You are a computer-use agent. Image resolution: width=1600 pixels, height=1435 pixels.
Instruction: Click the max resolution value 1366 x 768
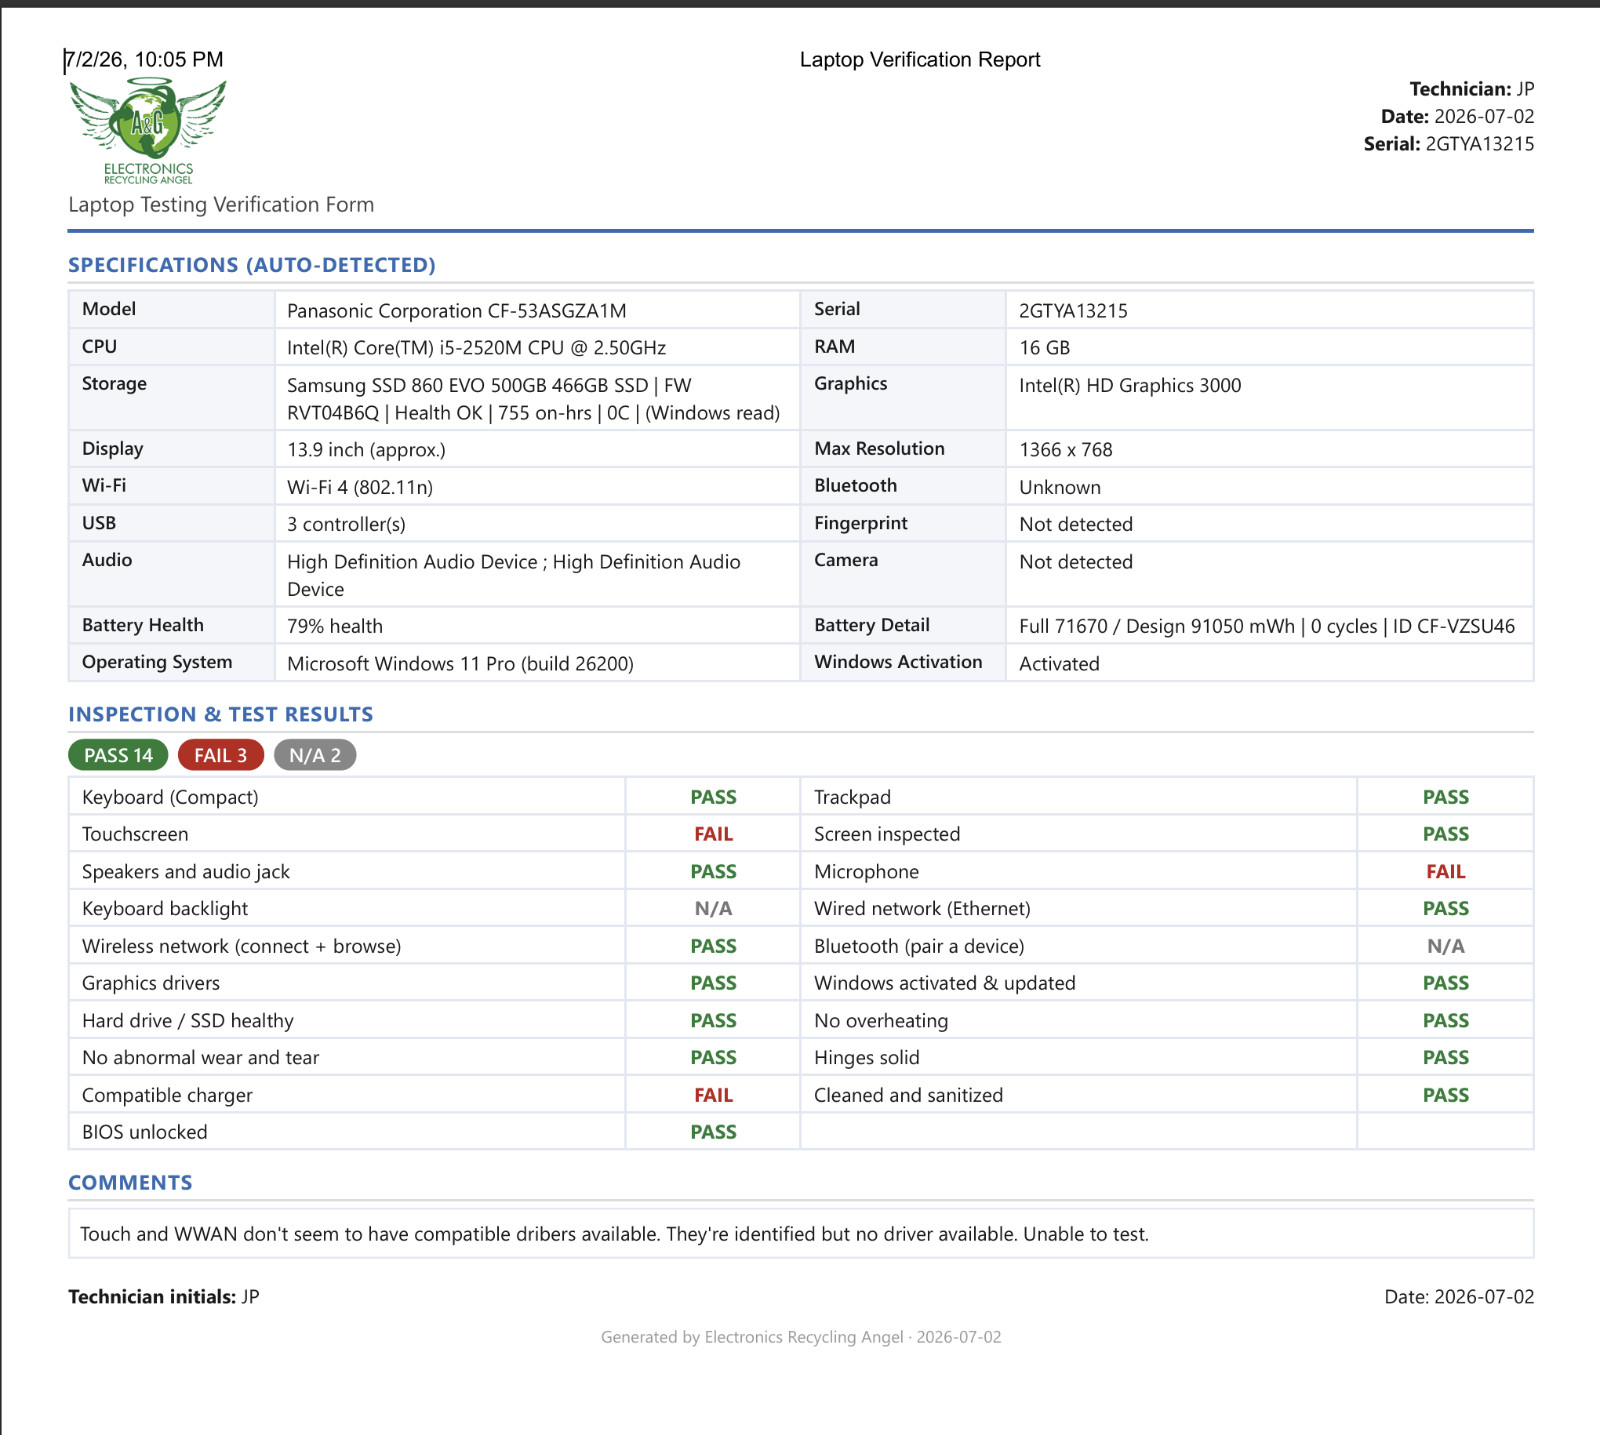(x=1066, y=450)
